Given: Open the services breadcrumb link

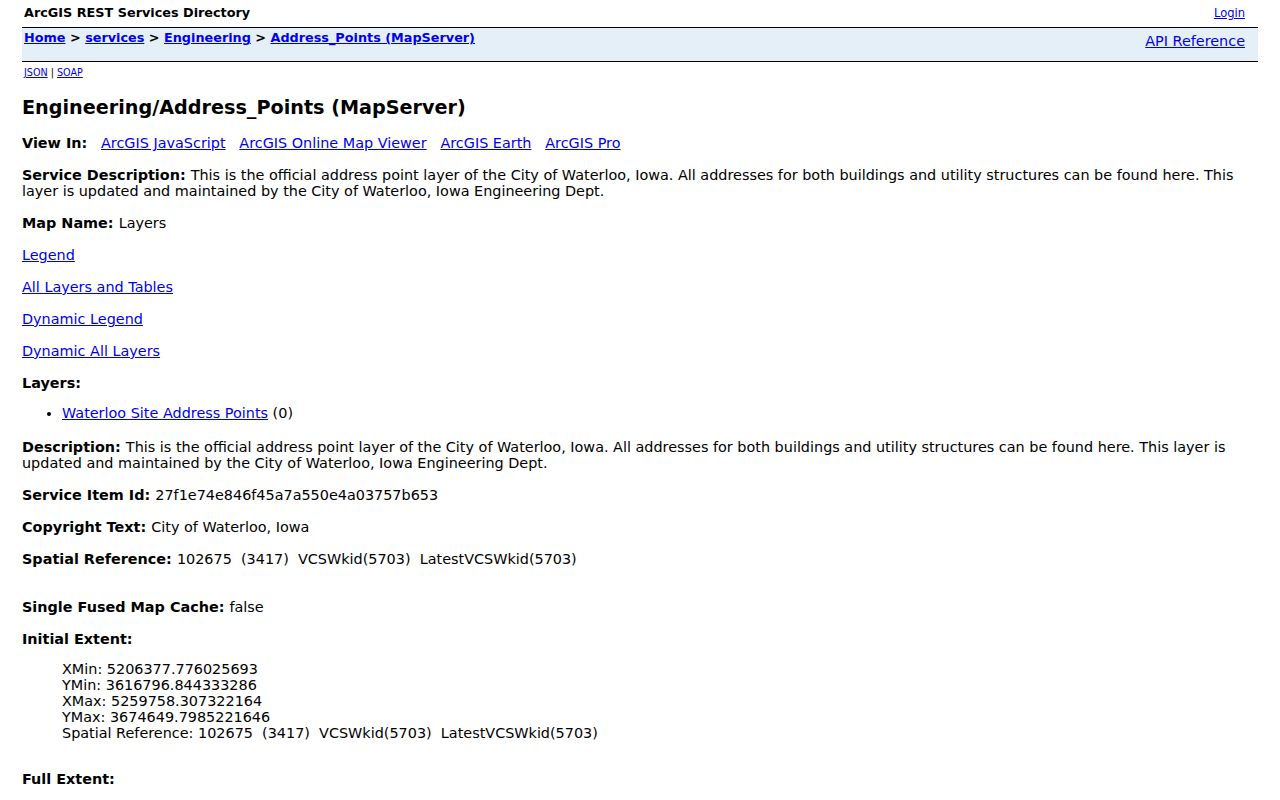Looking at the screenshot, I should tap(115, 38).
